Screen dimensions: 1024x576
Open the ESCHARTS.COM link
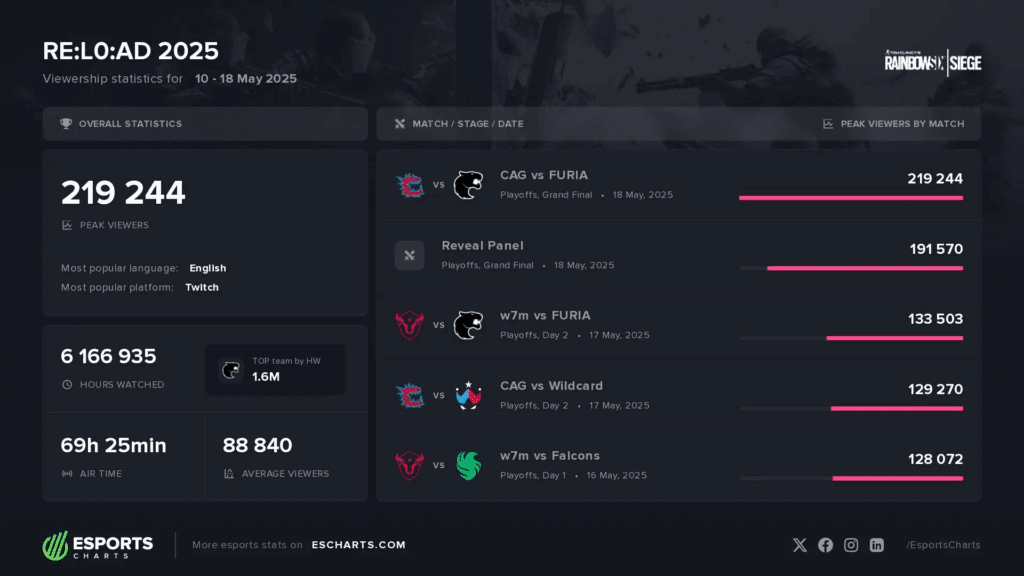pos(358,545)
